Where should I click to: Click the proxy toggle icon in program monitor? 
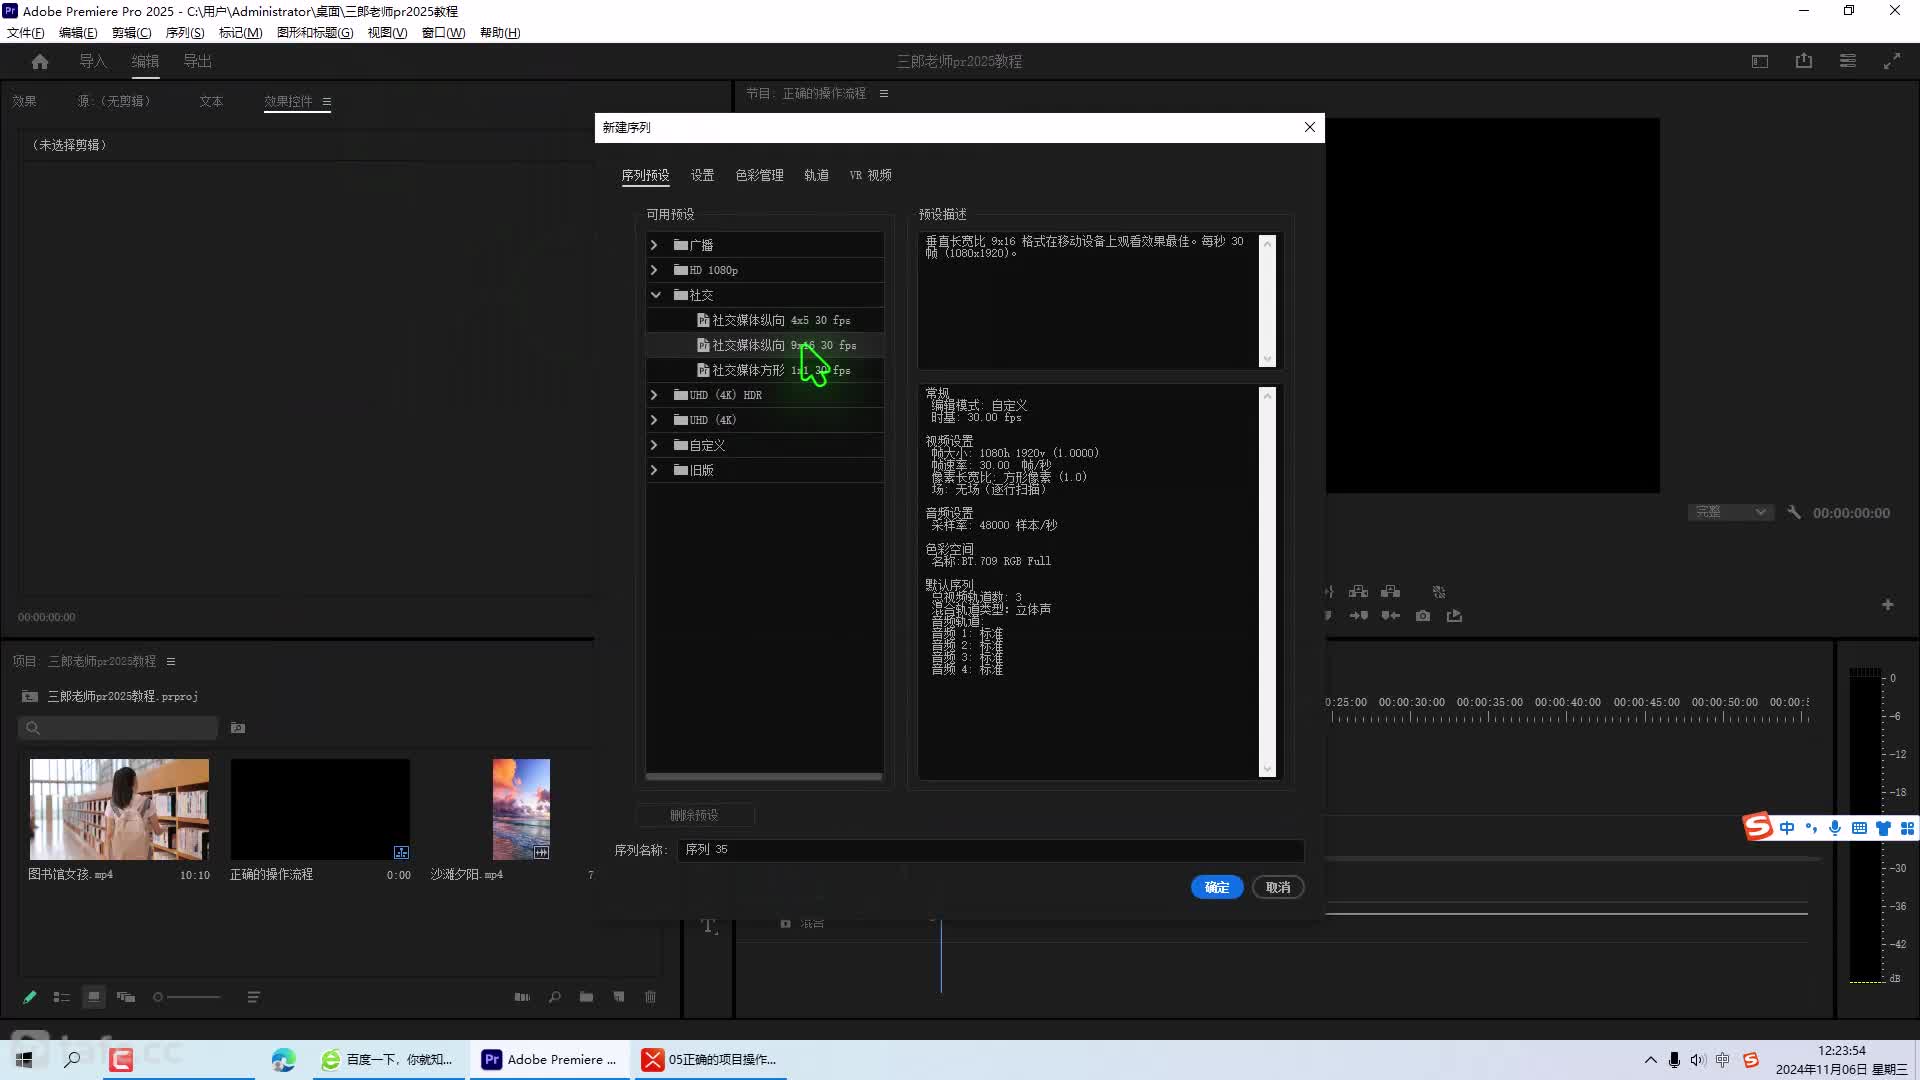pyautogui.click(x=1439, y=591)
